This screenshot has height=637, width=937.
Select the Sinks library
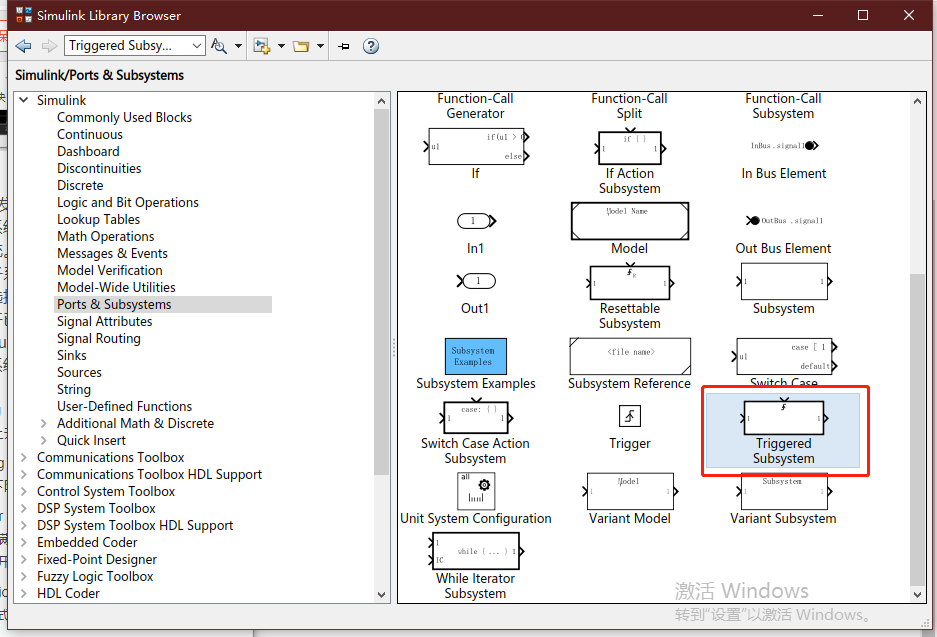tap(72, 356)
